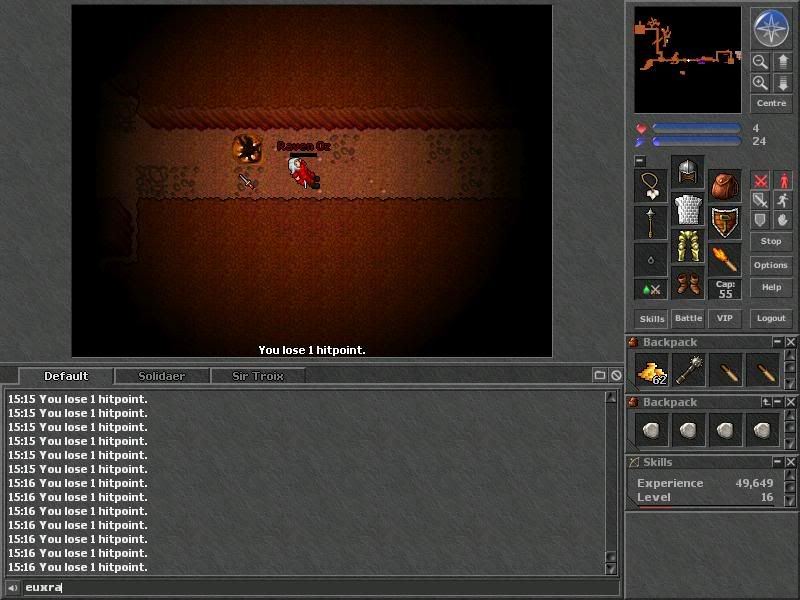Zoom out the minimap
800x600 pixels.
(760, 62)
